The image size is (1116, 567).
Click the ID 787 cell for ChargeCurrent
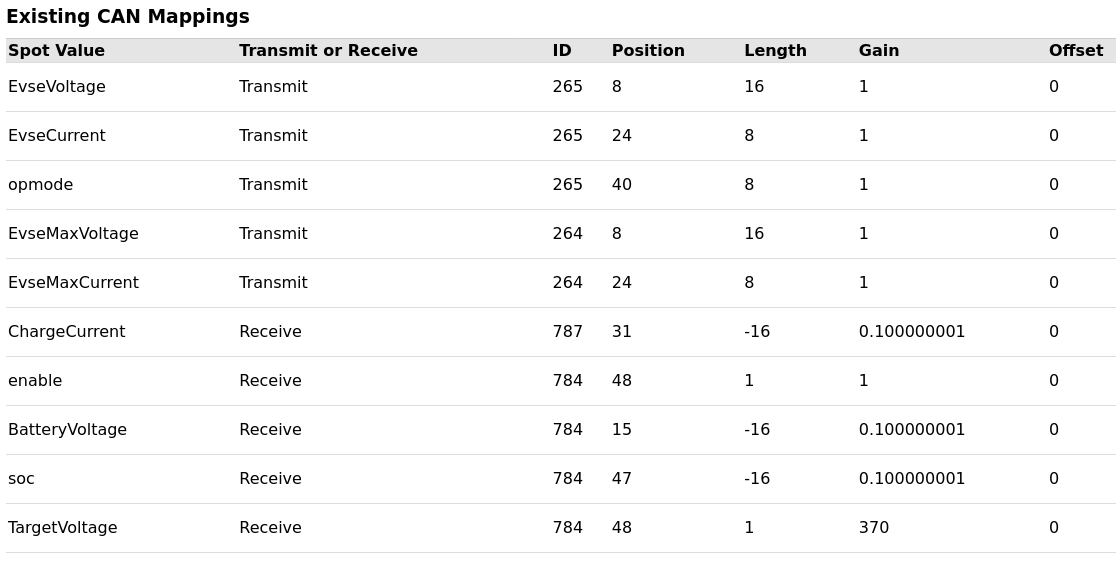(568, 332)
